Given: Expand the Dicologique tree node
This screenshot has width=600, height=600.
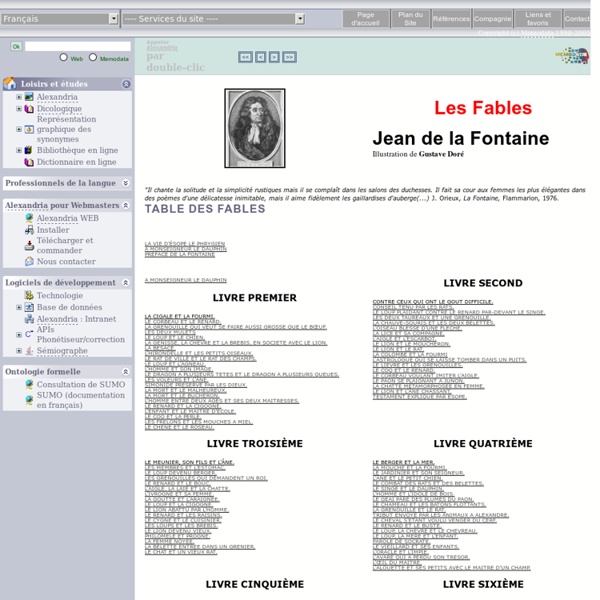Looking at the screenshot, I should (x=19, y=109).
